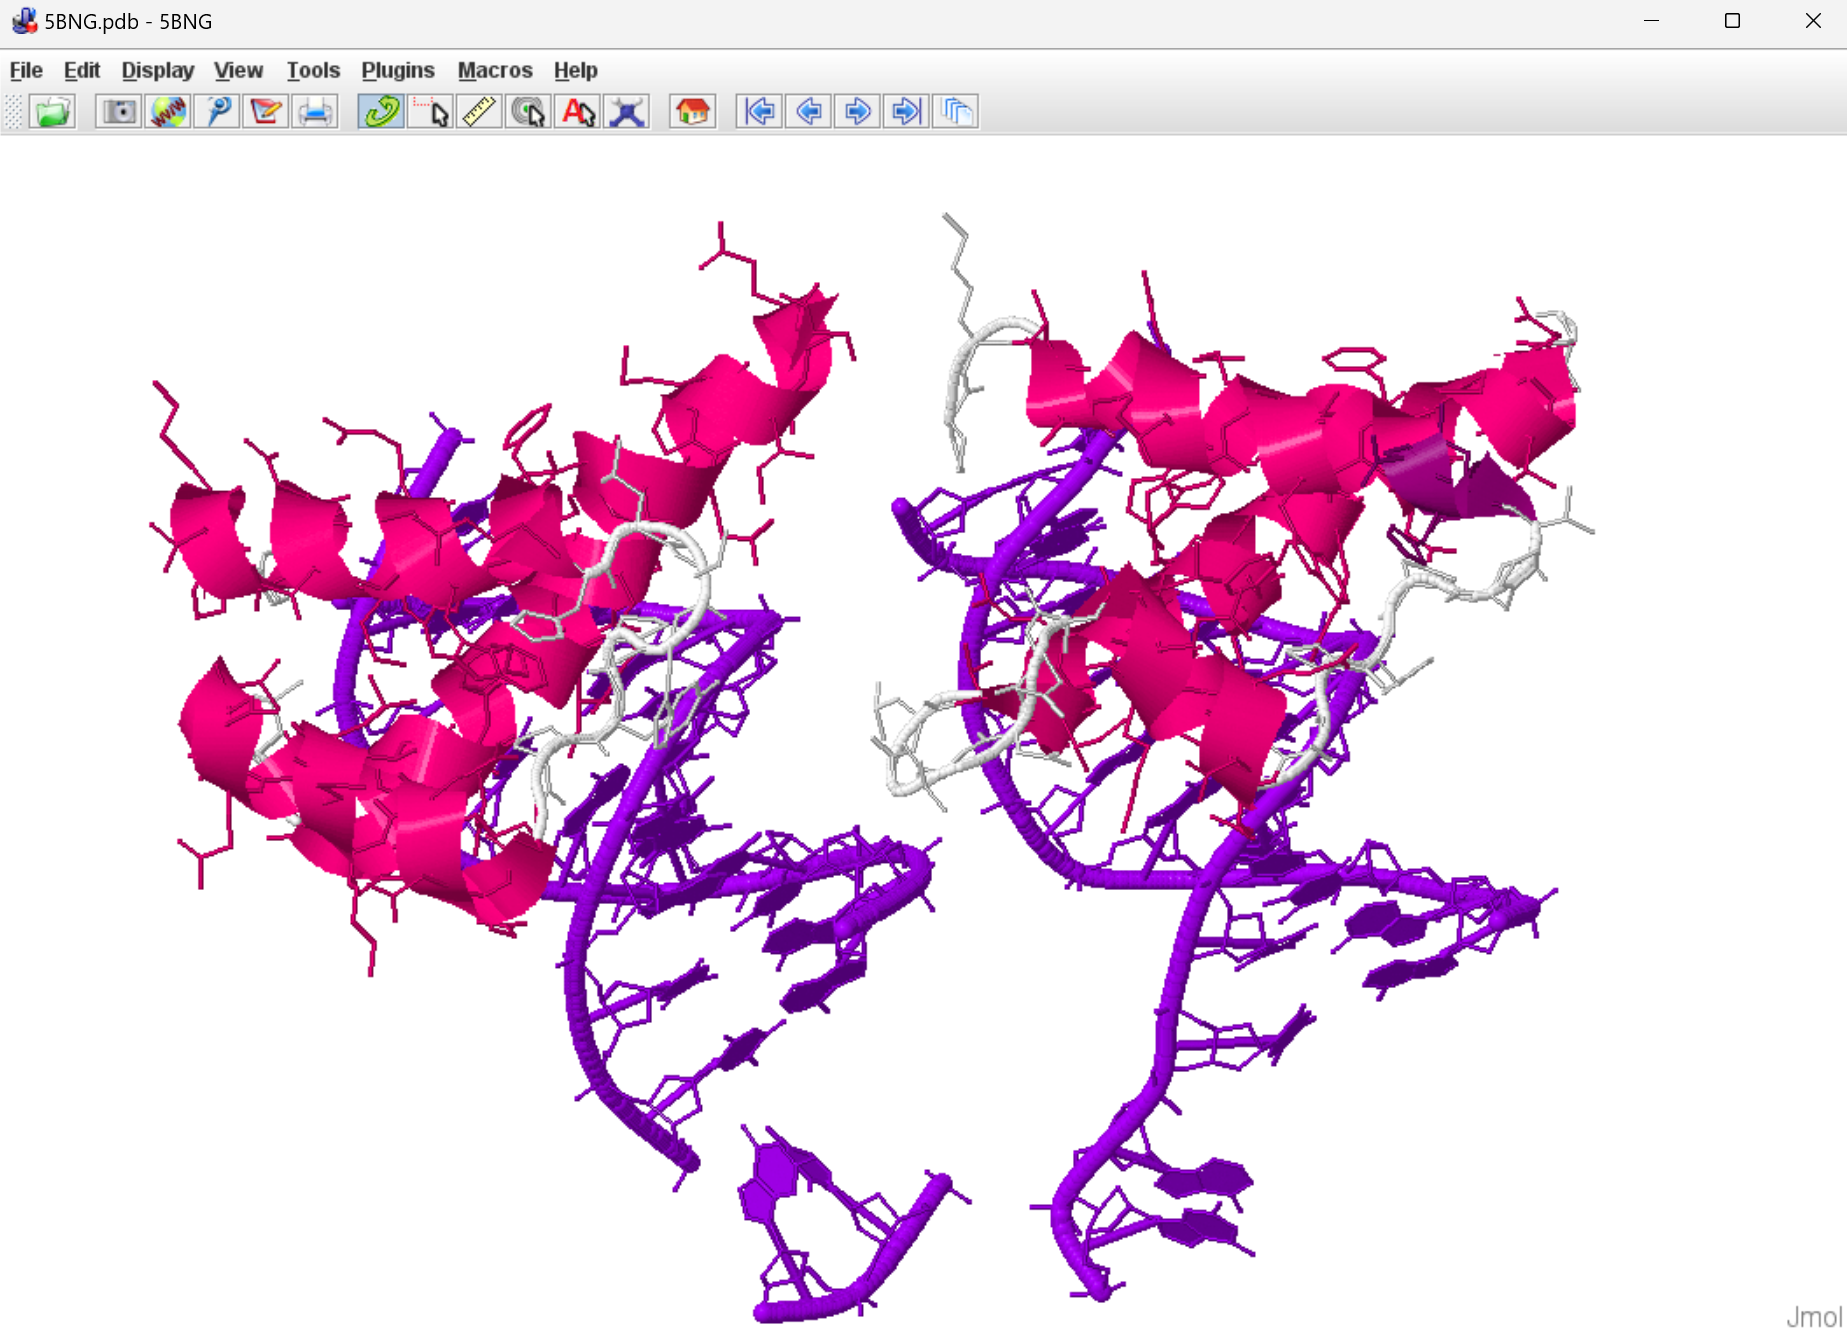Click the toolbar's dotted drag handle

click(x=13, y=111)
